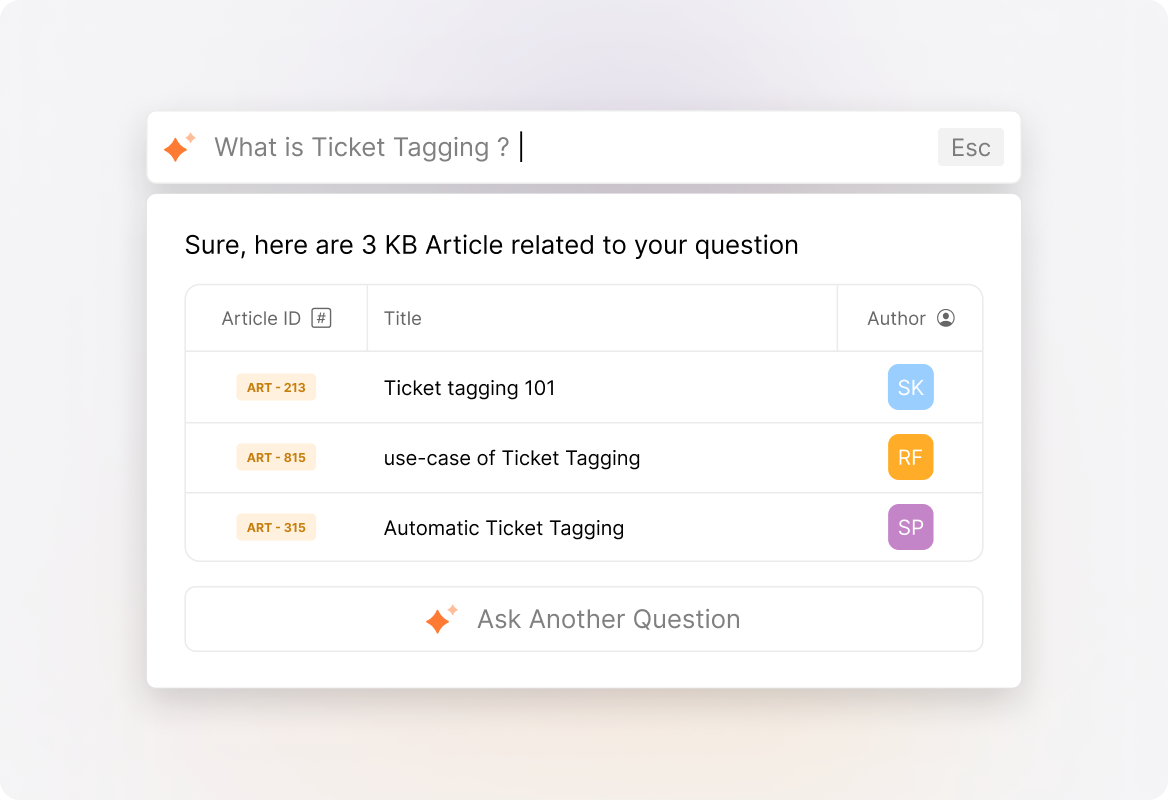Open the Automatic Ticket Tagging article
1168x800 pixels.
click(x=504, y=528)
